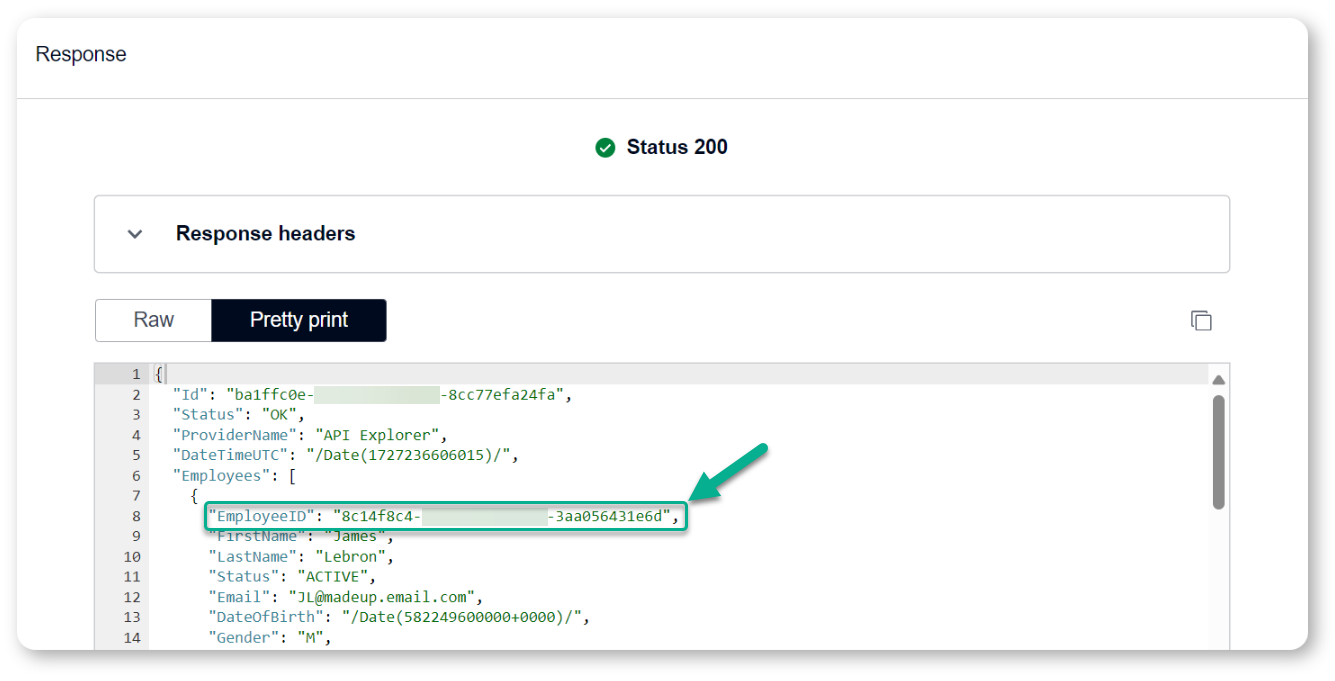This screenshot has height=681, width=1335.
Task: Select the "Id" line in the JSON
Action: (373, 394)
